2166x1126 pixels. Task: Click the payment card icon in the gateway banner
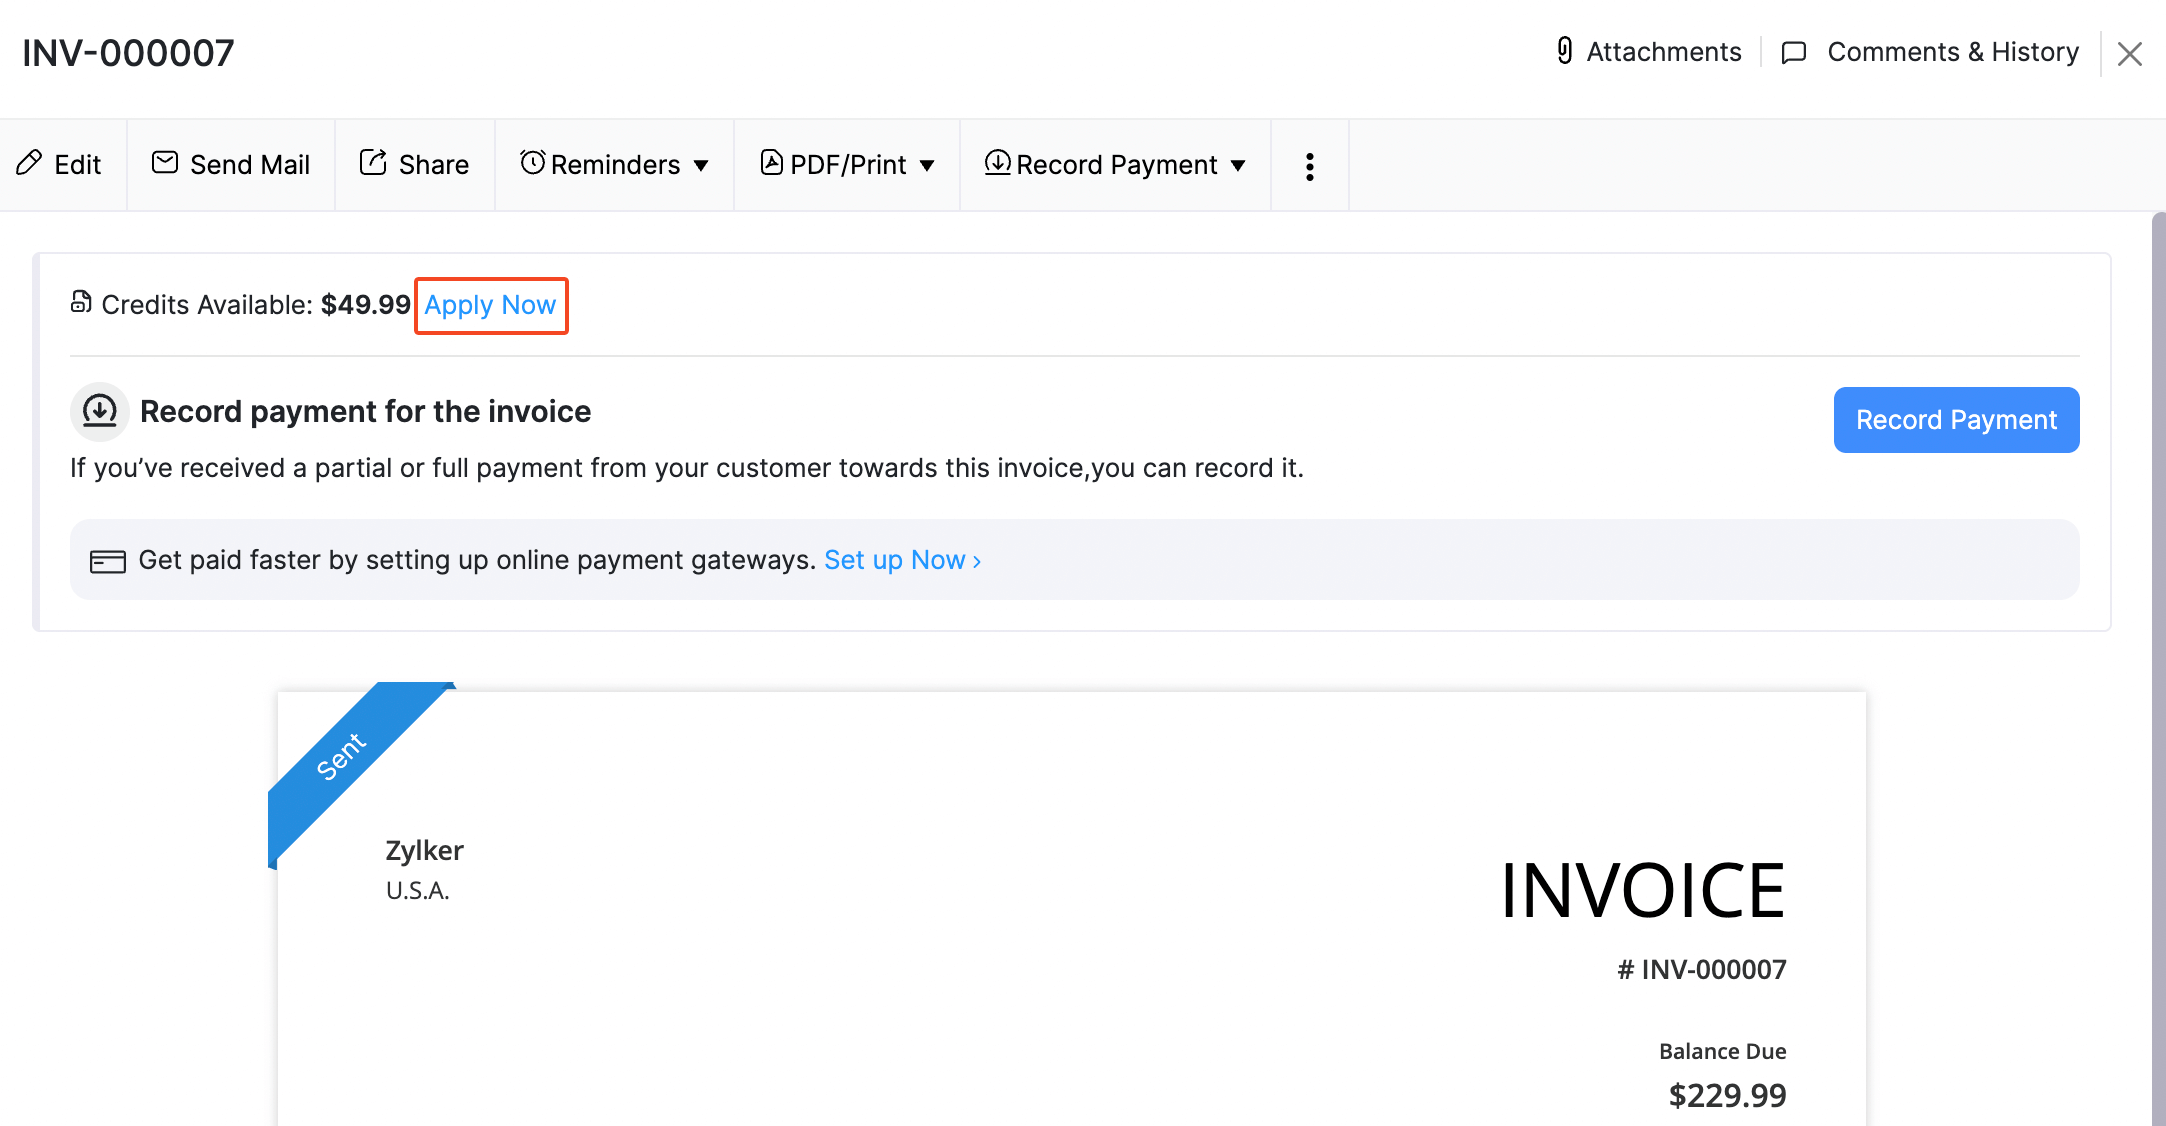coord(107,560)
